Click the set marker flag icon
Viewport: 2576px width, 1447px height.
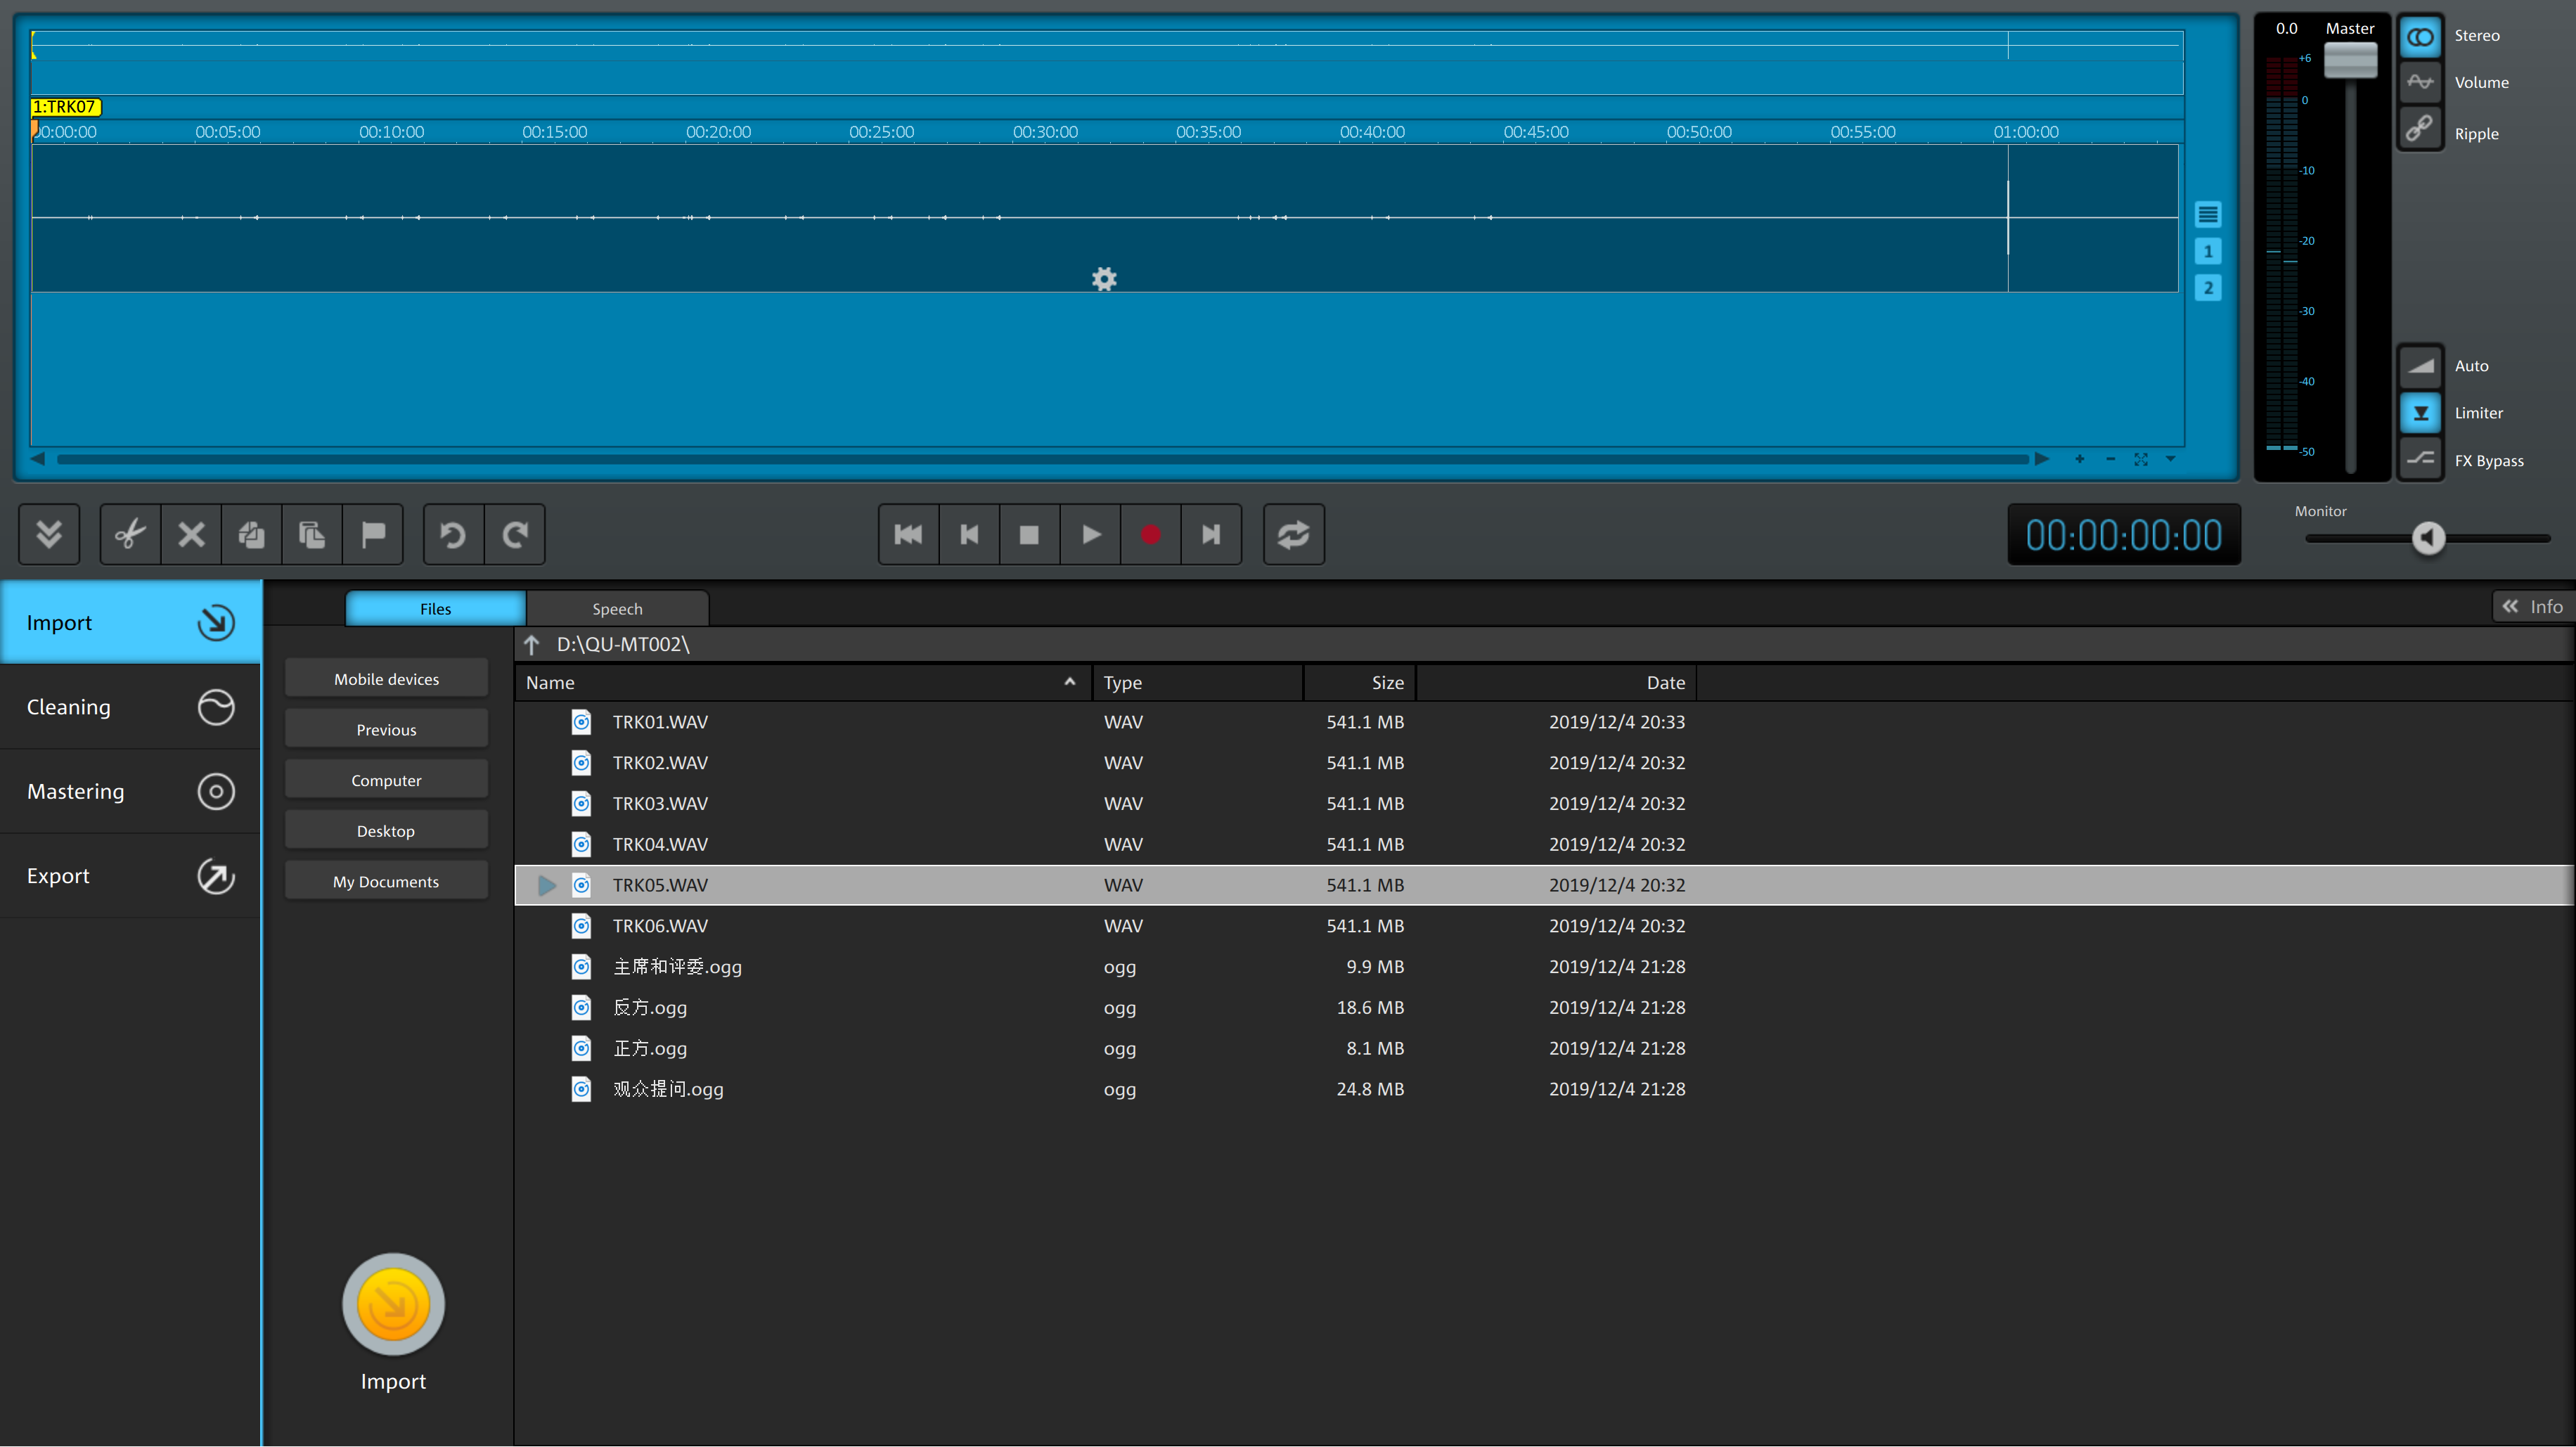(373, 535)
